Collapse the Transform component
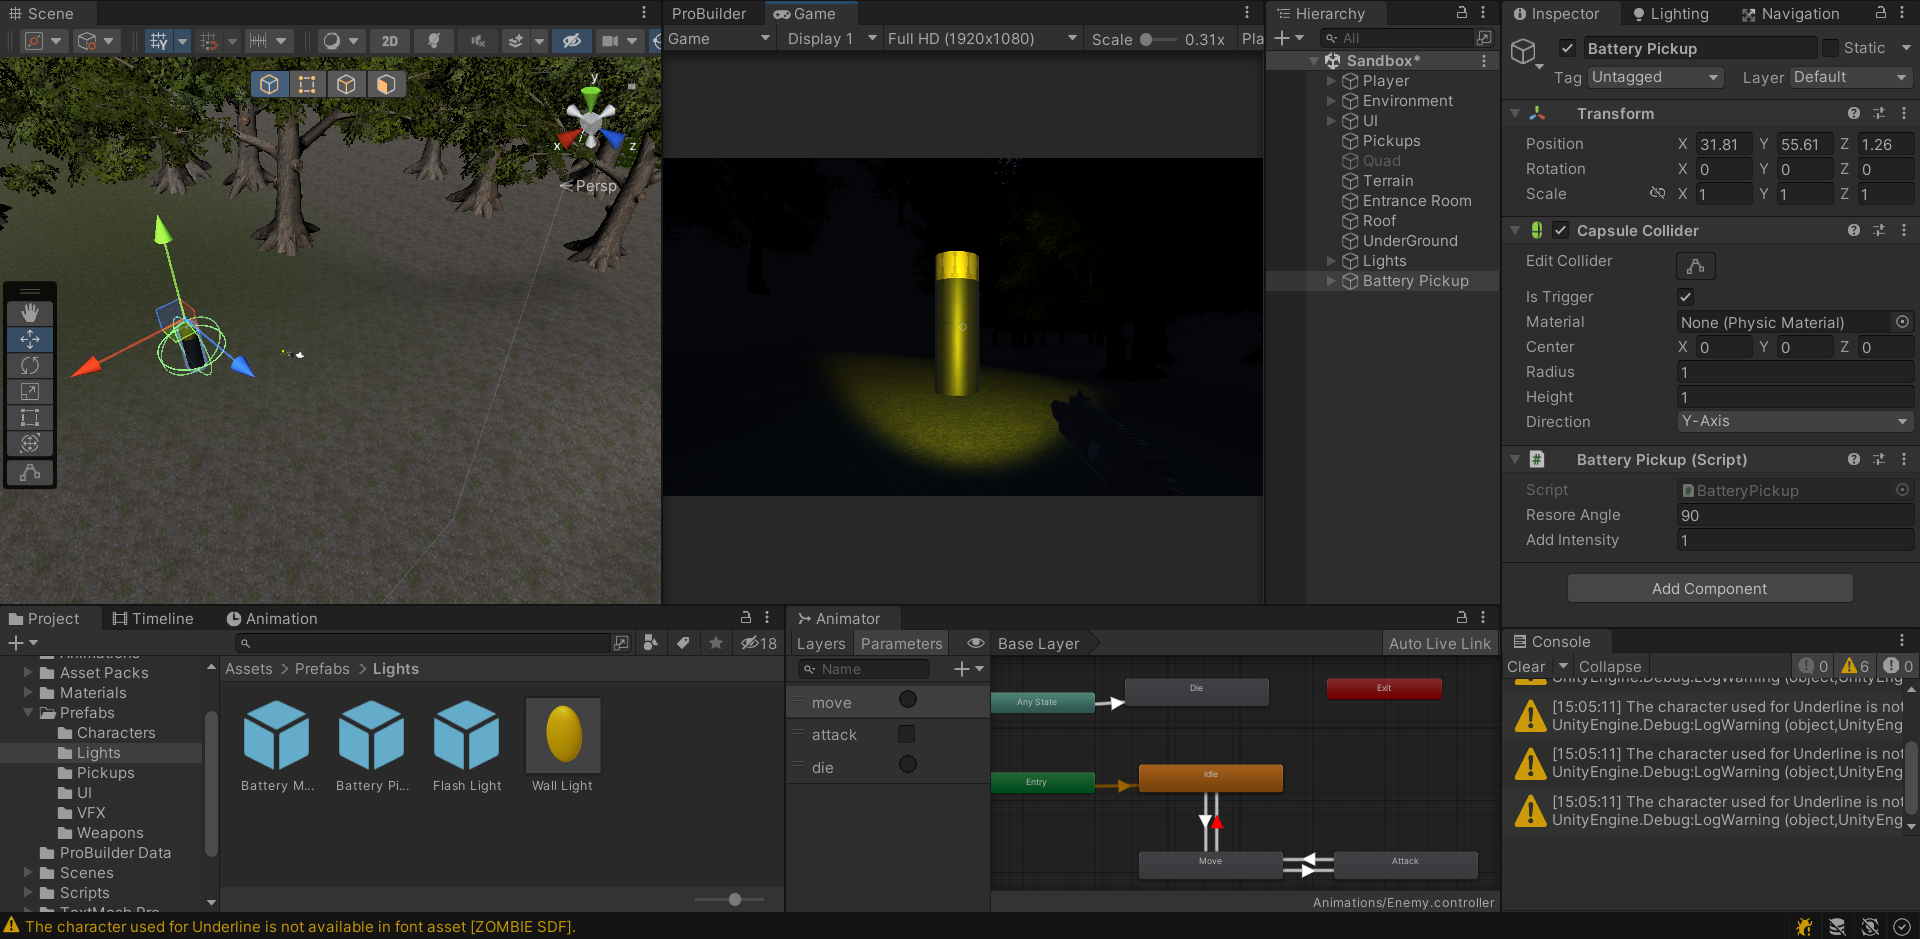Screen dimensions: 1920x939 pyautogui.click(x=1515, y=113)
